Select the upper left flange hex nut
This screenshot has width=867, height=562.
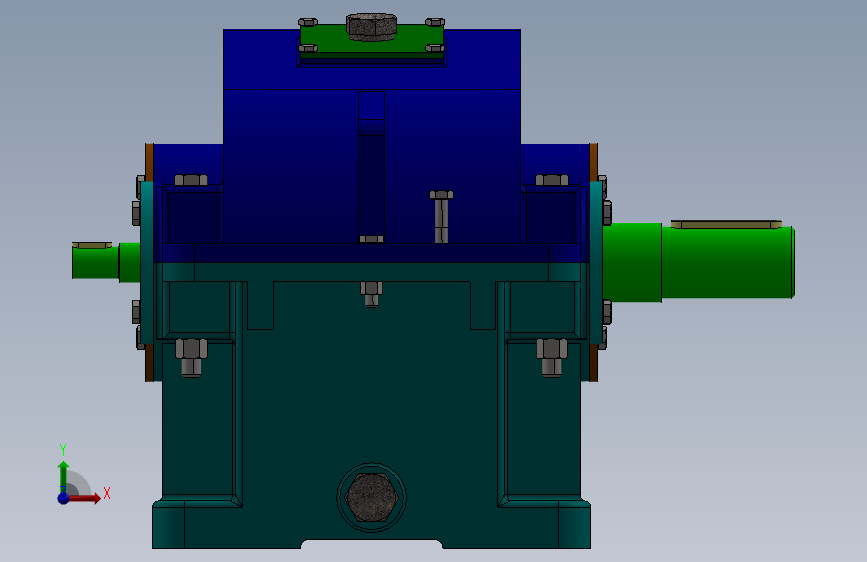191,180
